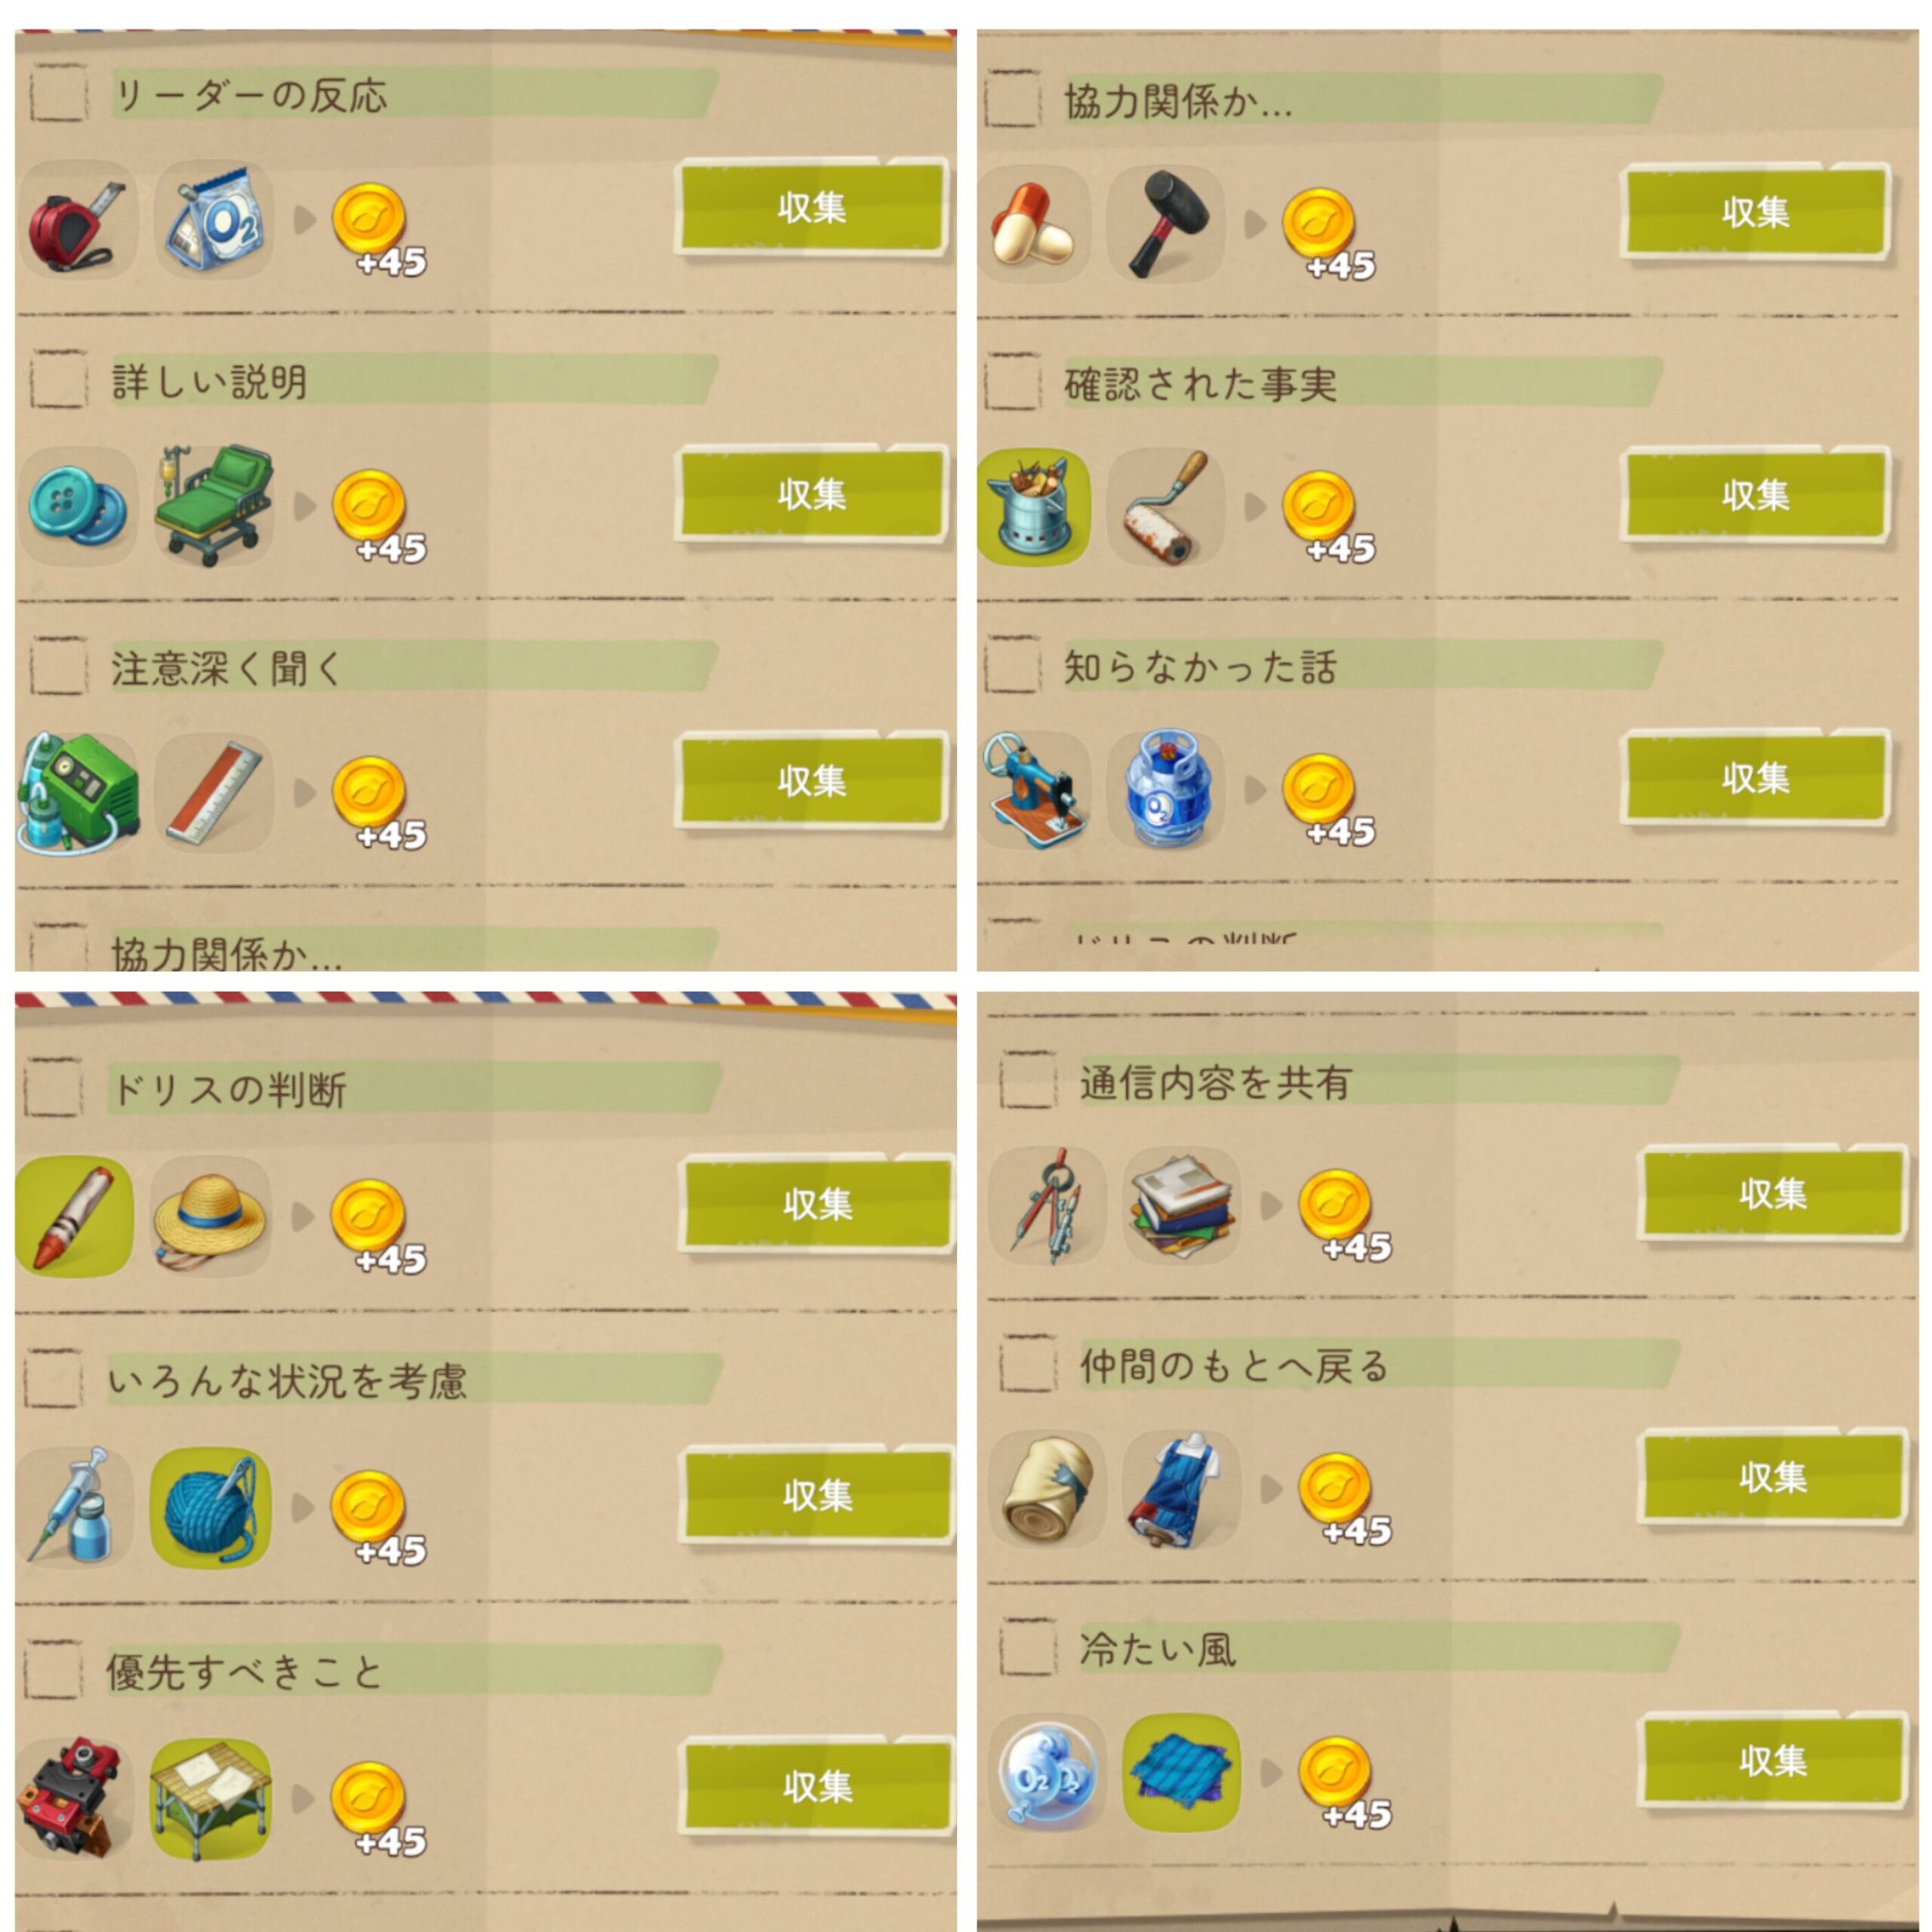Check the 確認された事実 task checkbox
The height and width of the screenshot is (1932, 1932).
click(1013, 381)
